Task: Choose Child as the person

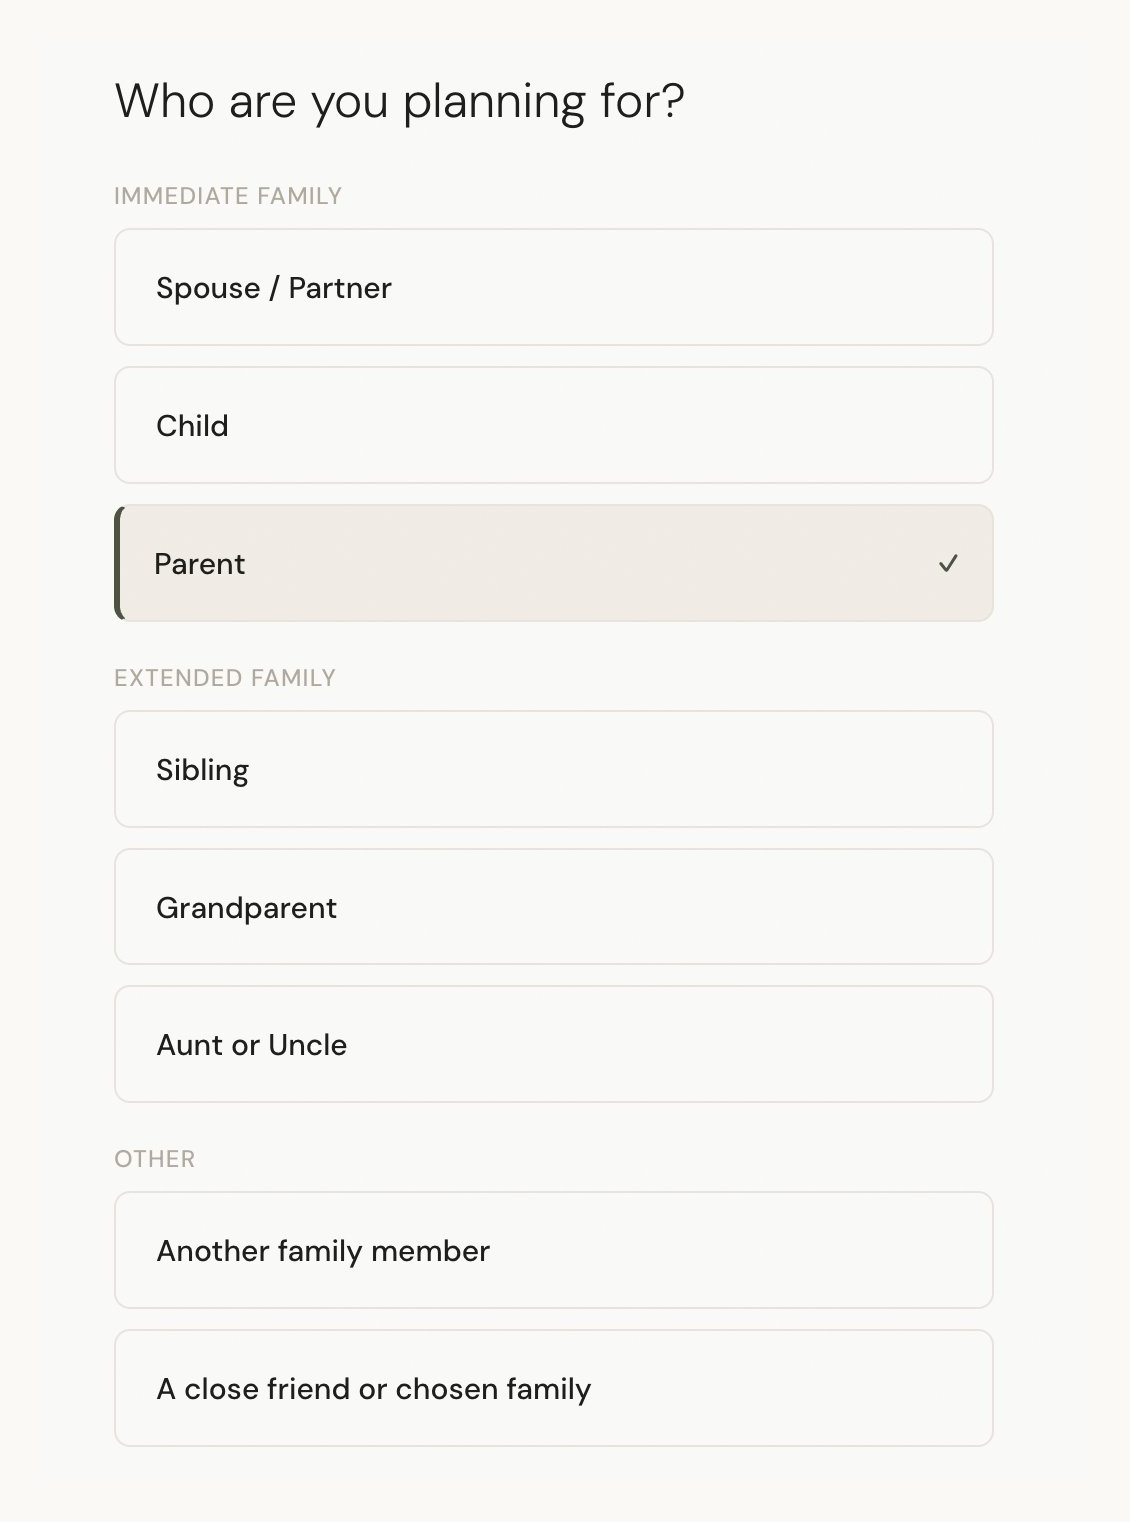Action: tap(553, 426)
